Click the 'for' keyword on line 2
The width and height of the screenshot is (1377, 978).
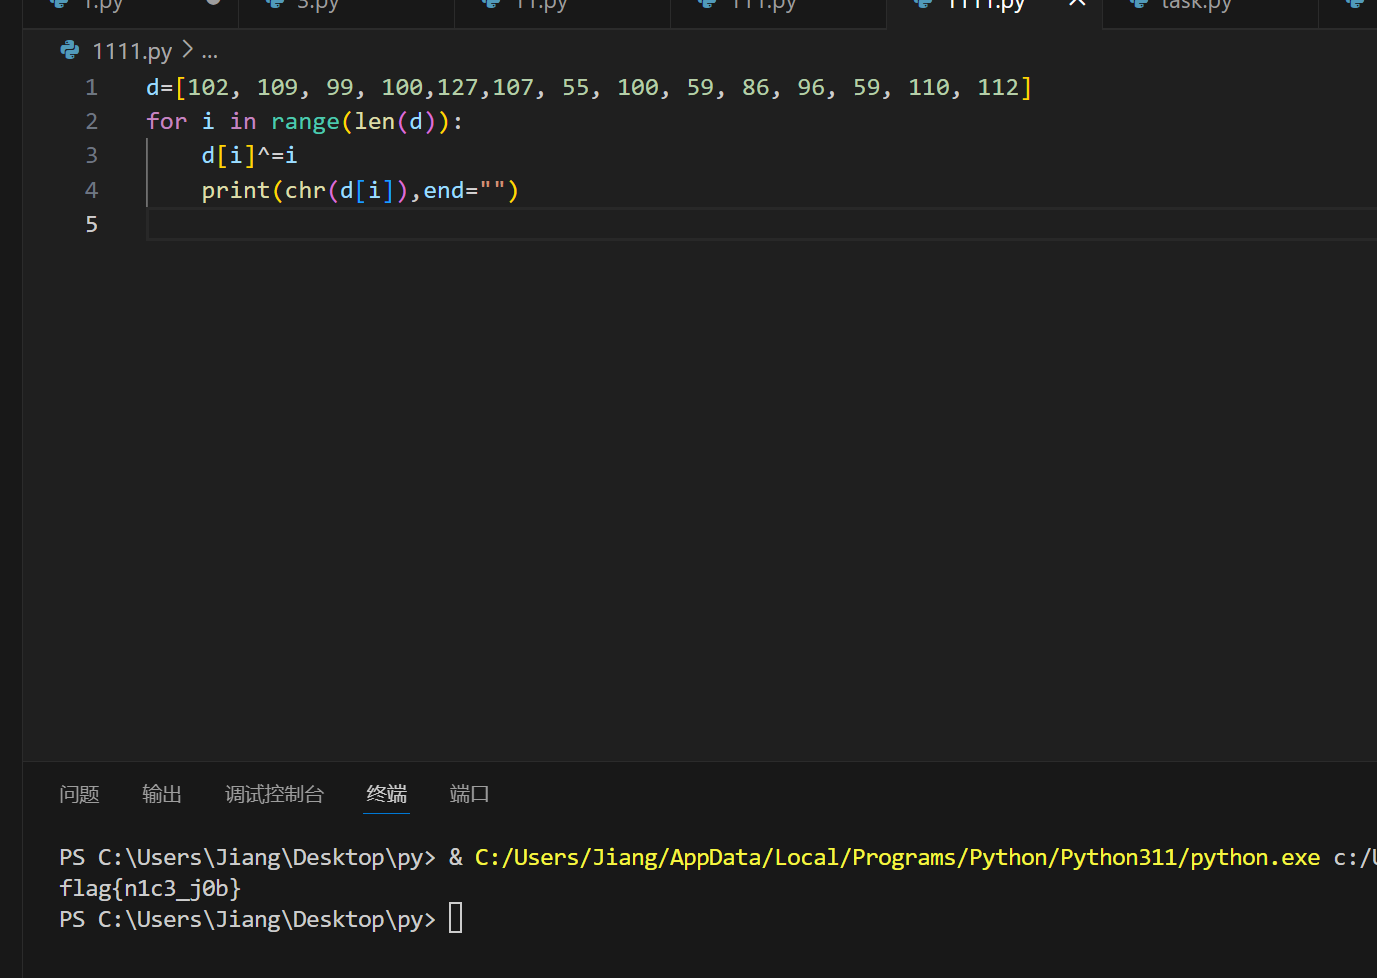[x=166, y=122]
